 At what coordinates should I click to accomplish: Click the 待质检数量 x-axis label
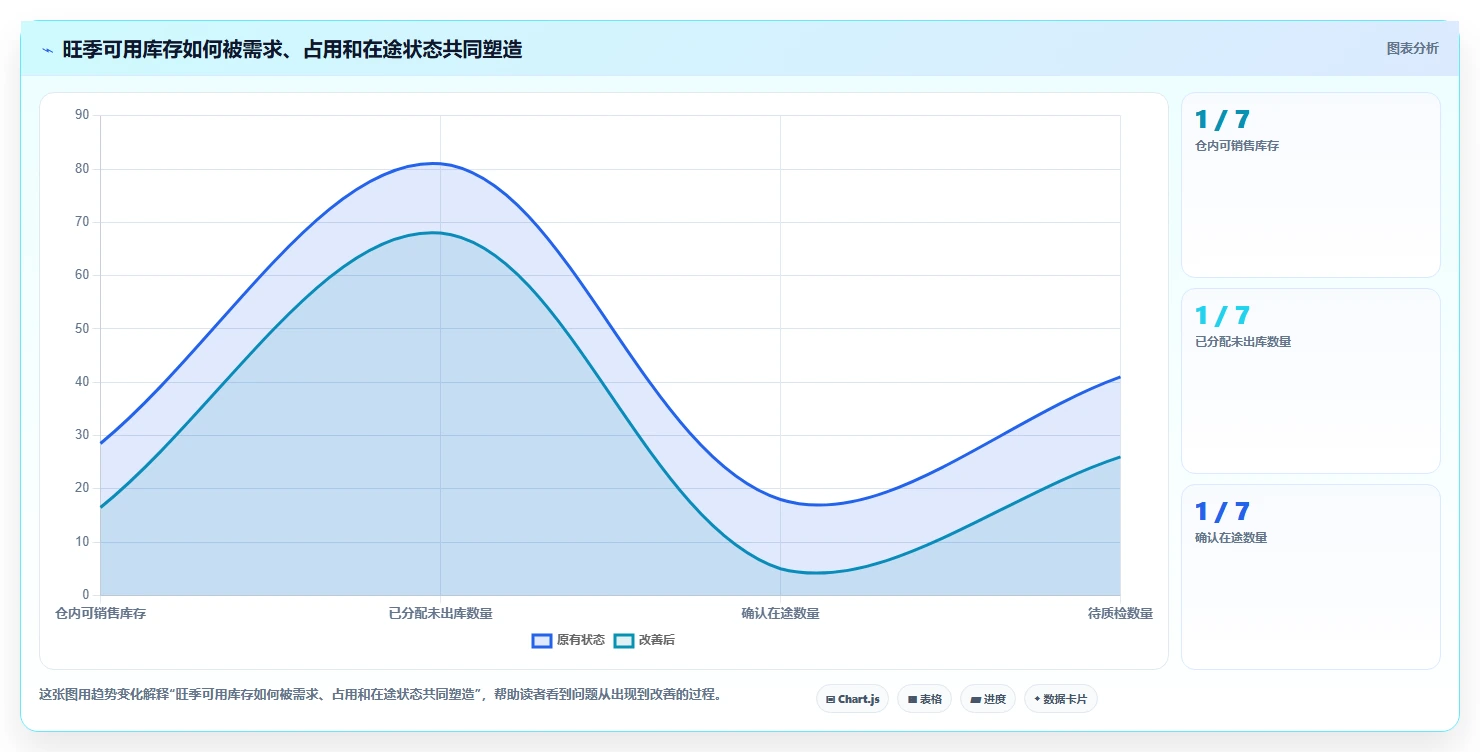[1120, 613]
